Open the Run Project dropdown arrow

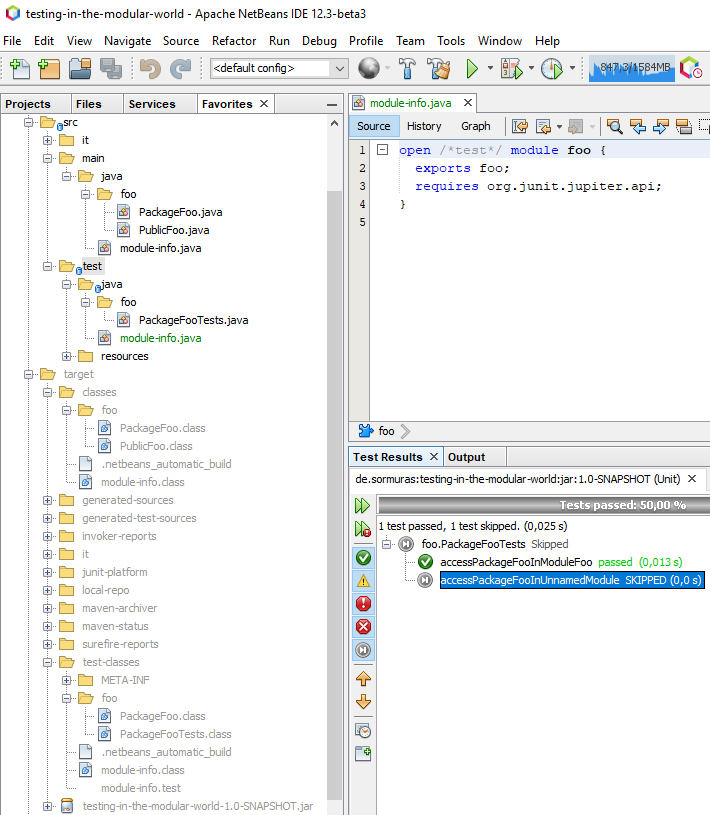click(x=490, y=68)
